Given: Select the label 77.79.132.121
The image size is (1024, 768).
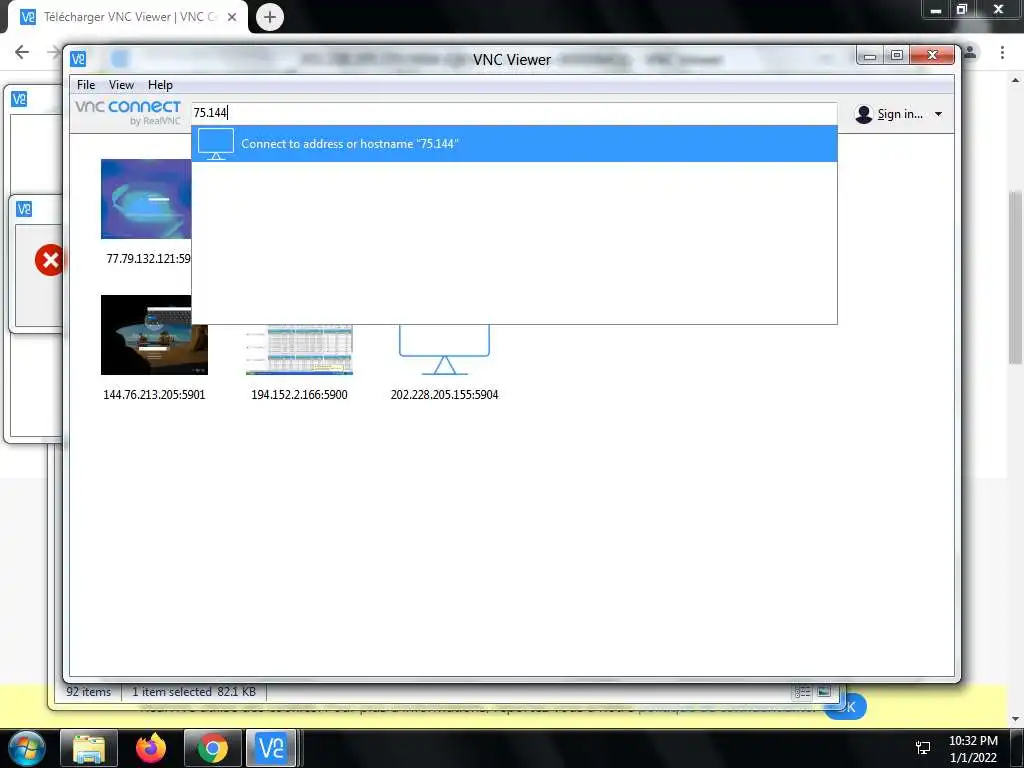Looking at the screenshot, I should (x=148, y=259).
